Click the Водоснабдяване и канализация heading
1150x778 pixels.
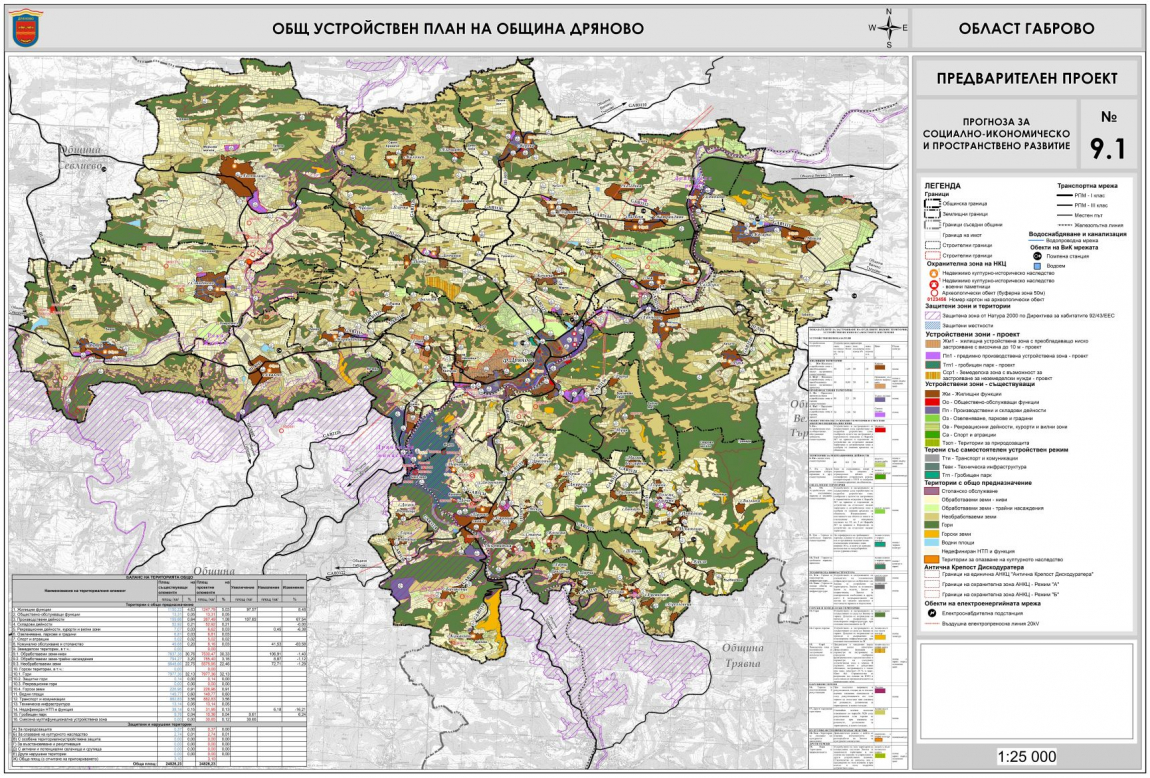click(x=1077, y=235)
